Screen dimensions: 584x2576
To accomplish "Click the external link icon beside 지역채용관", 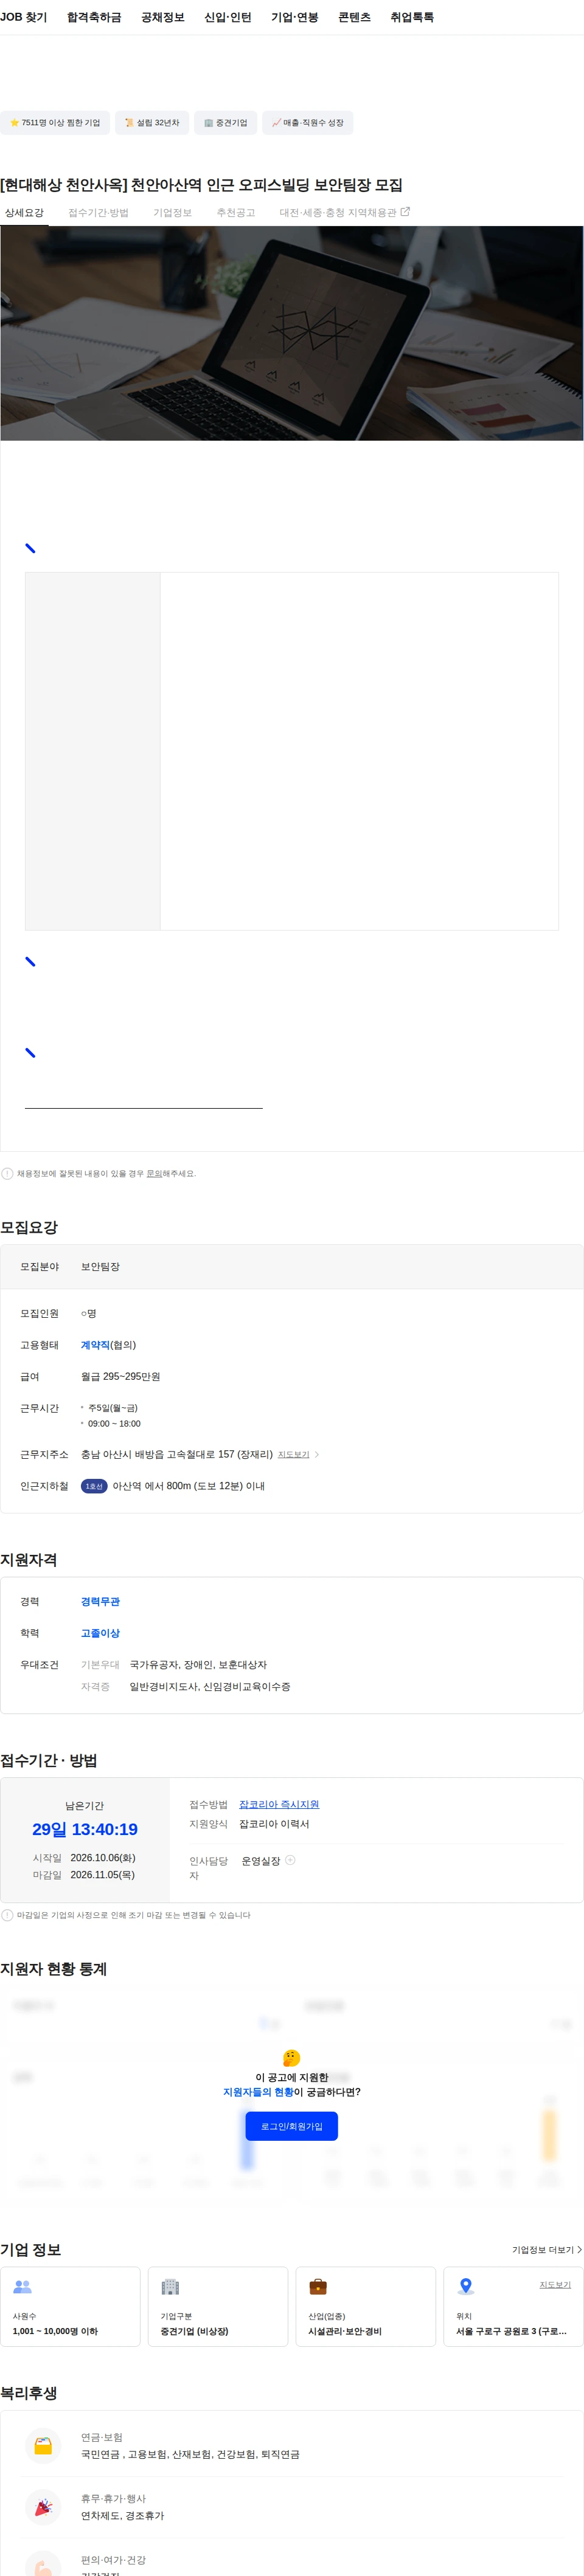I will click(x=405, y=212).
